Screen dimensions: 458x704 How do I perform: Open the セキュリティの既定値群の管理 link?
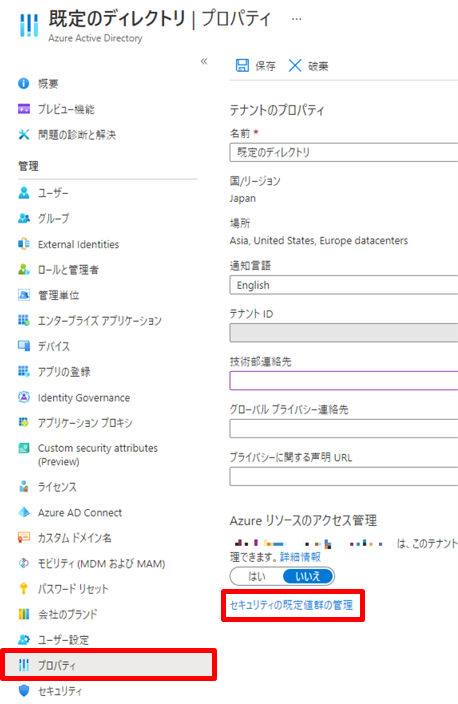(291, 605)
